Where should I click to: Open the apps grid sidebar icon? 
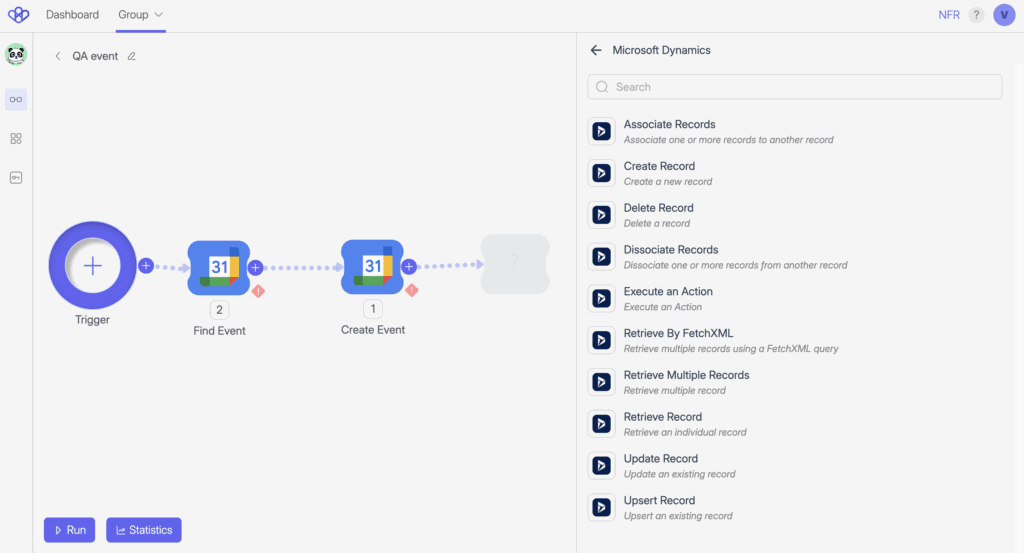pos(16,138)
